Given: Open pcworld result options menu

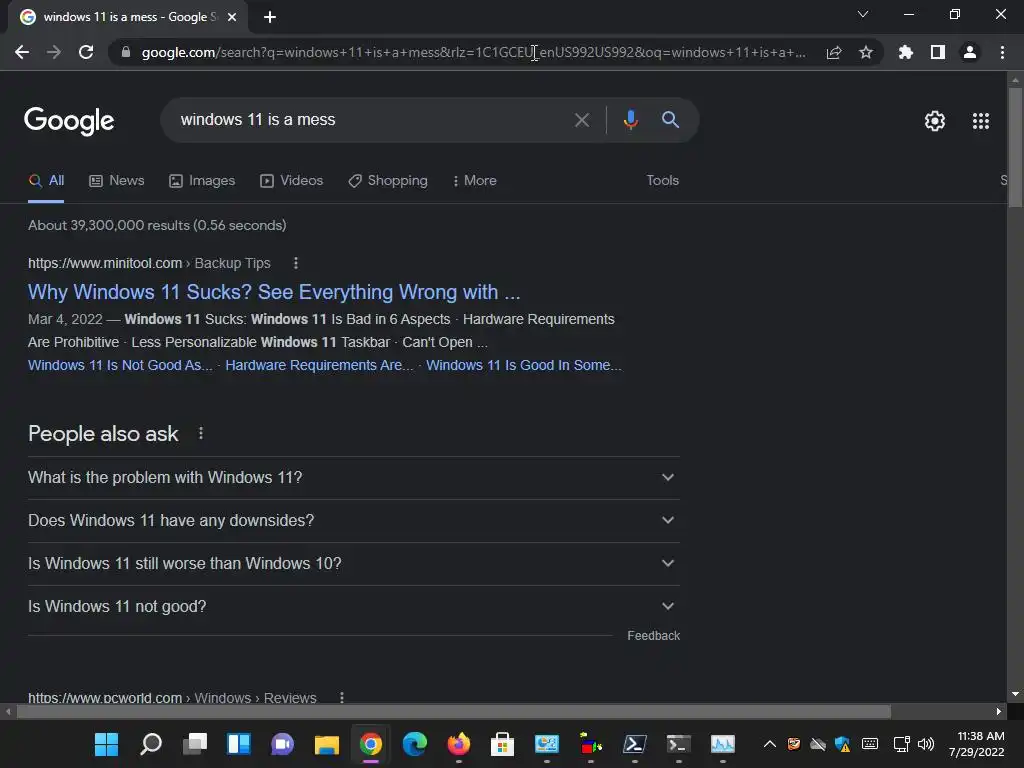Looking at the screenshot, I should coord(342,697).
